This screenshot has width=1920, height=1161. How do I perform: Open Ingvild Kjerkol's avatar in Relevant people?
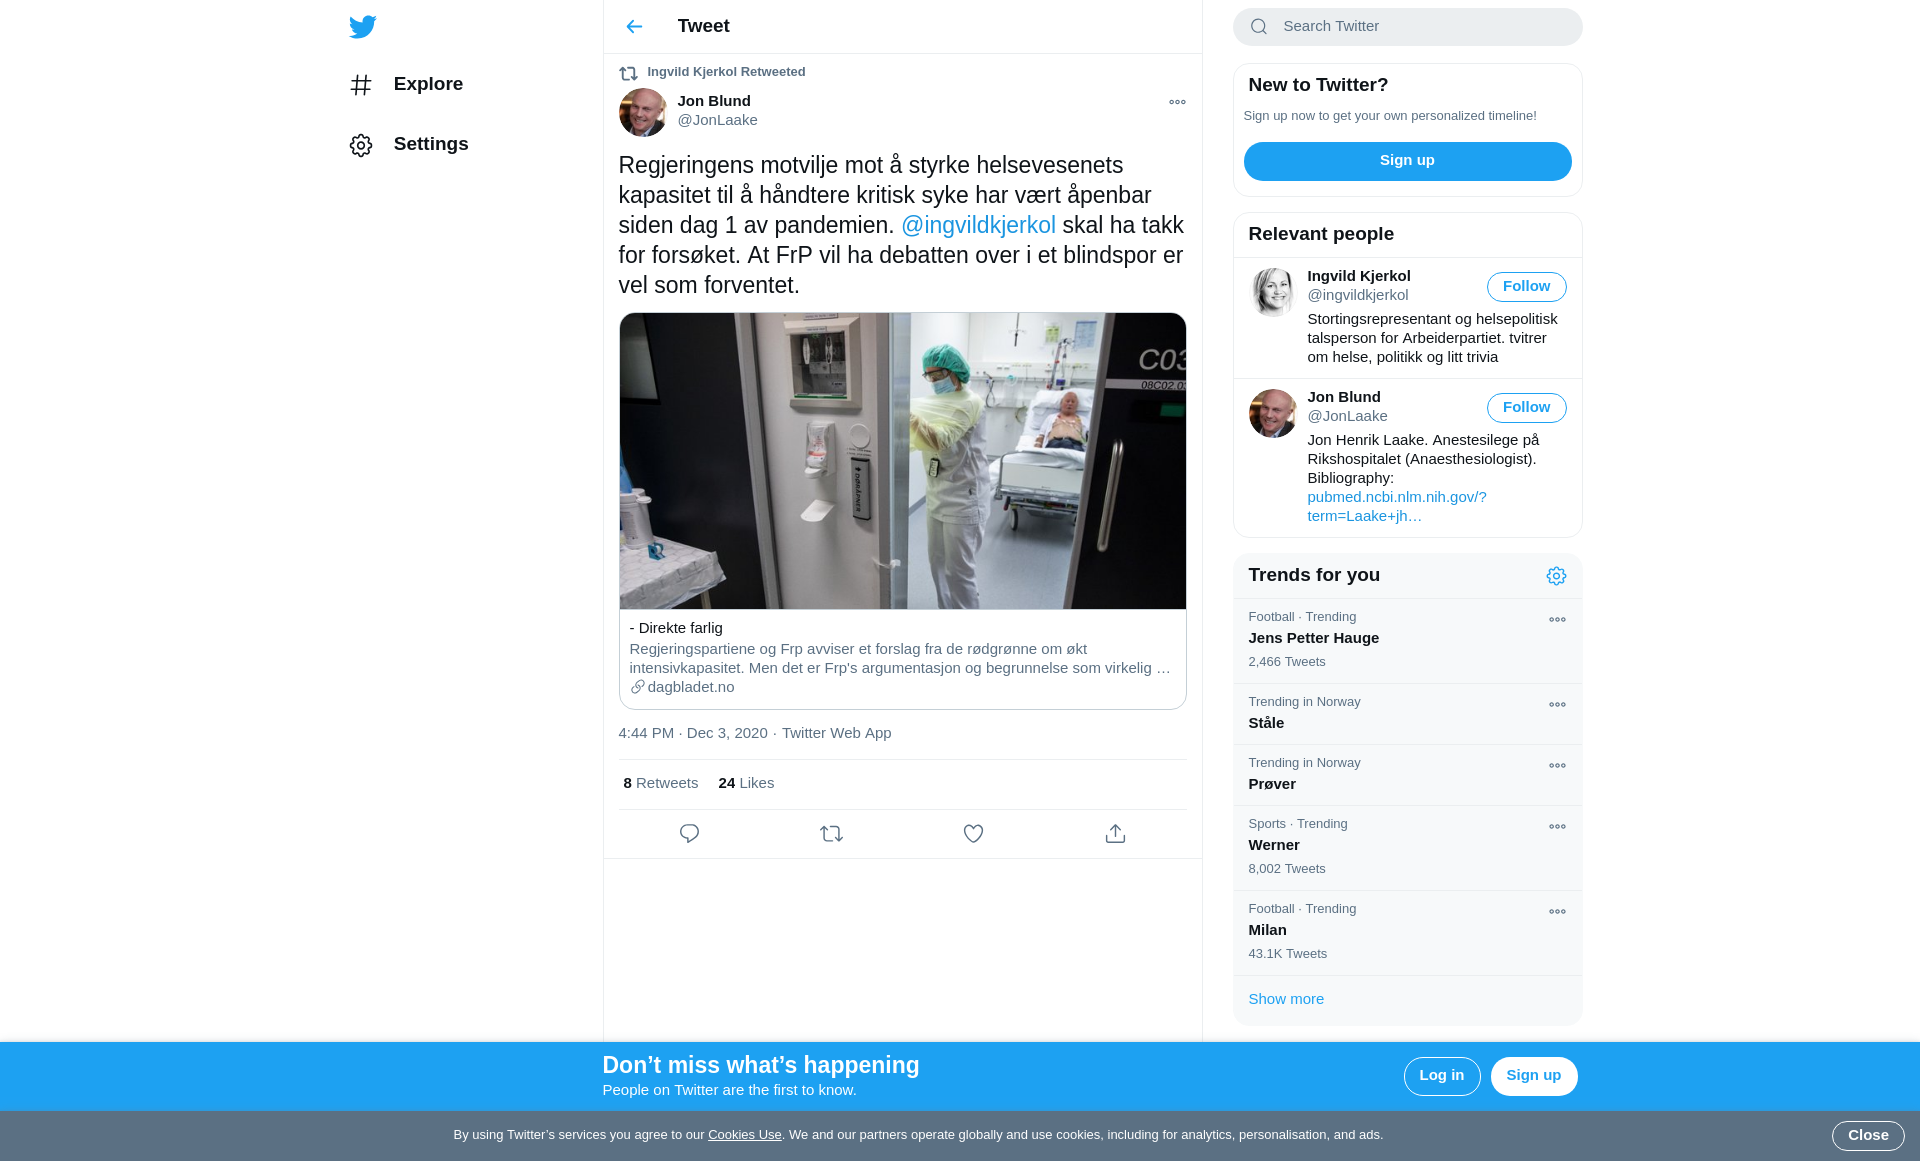click(x=1273, y=292)
